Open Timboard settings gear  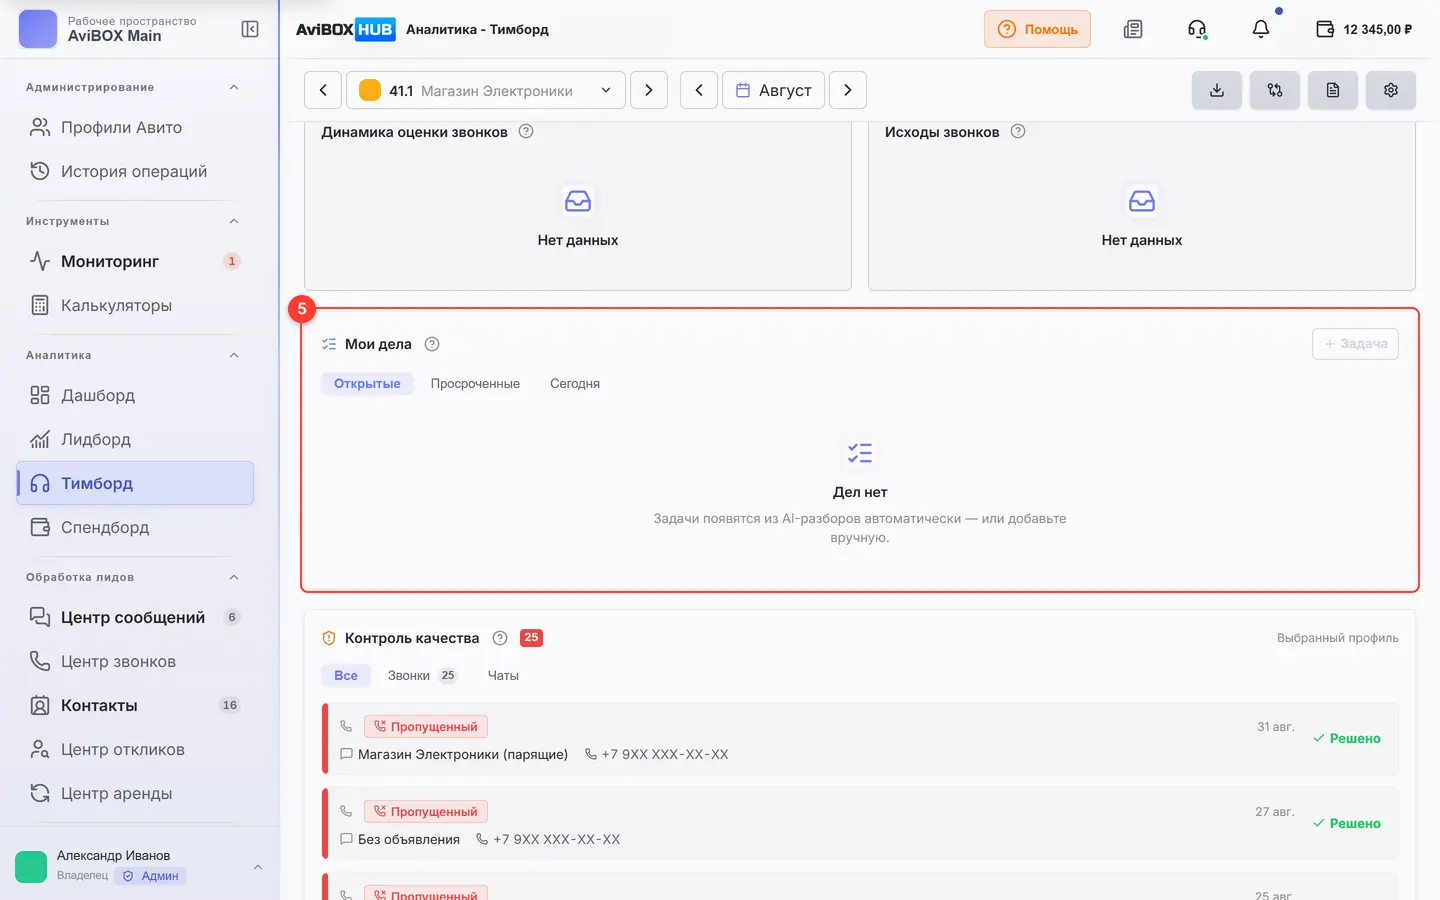pyautogui.click(x=1391, y=90)
